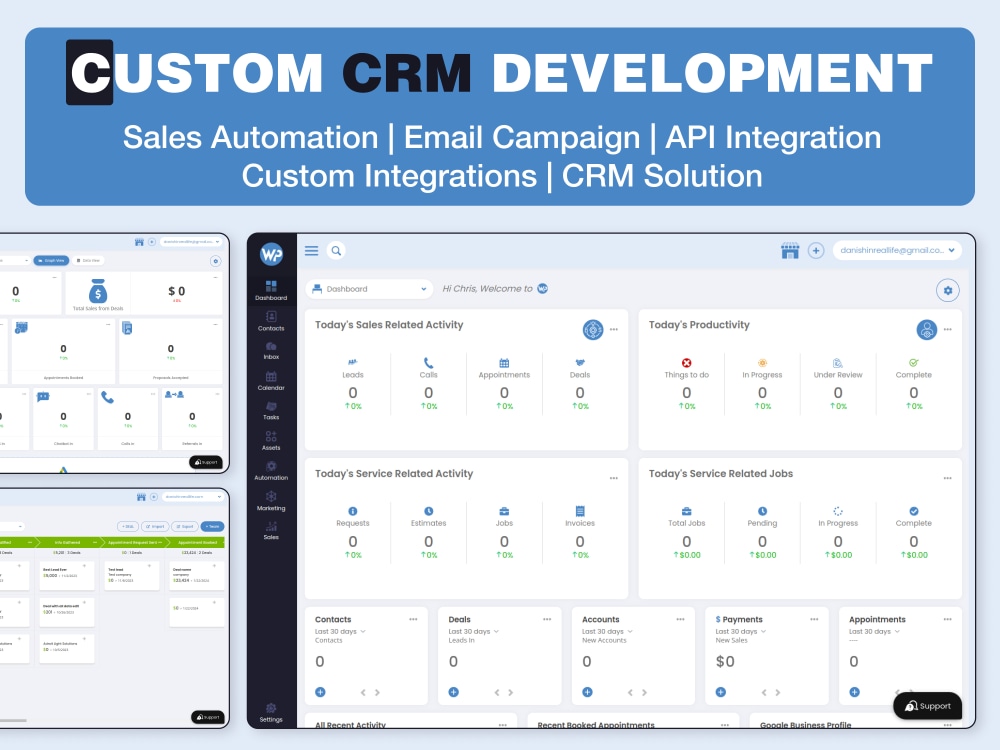The width and height of the screenshot is (1000, 750).
Task: Open Calendar in the sidebar
Action: pyautogui.click(x=271, y=381)
